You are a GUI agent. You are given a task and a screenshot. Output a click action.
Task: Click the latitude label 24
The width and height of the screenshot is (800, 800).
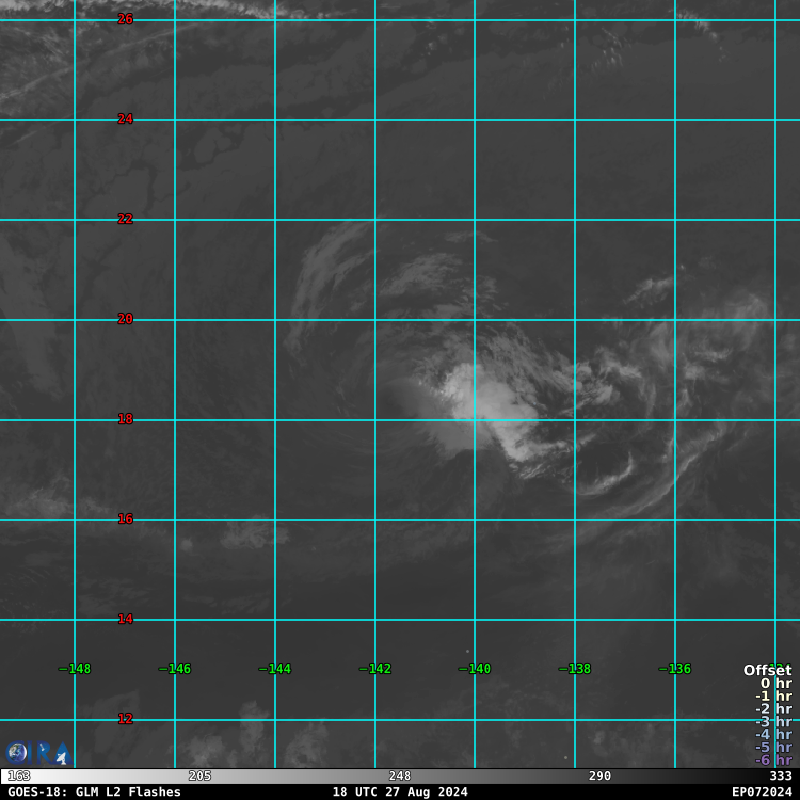[x=125, y=119]
